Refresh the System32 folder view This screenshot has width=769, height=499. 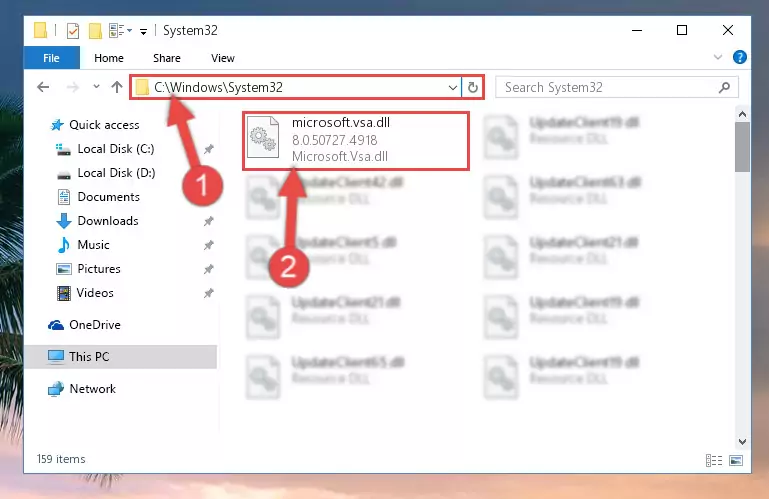pos(472,88)
